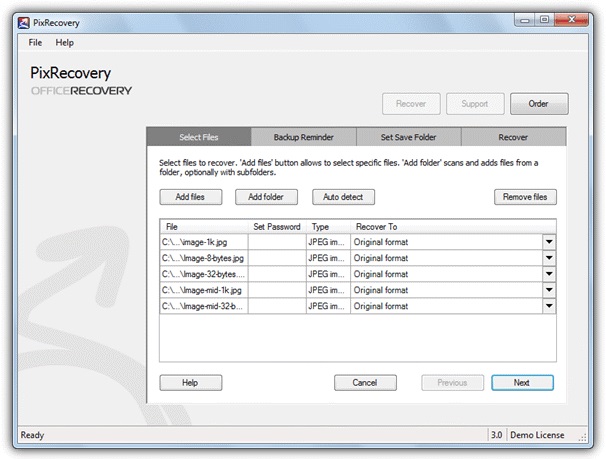The height and width of the screenshot is (460, 606).
Task: Click the Order button
Action: tap(539, 104)
